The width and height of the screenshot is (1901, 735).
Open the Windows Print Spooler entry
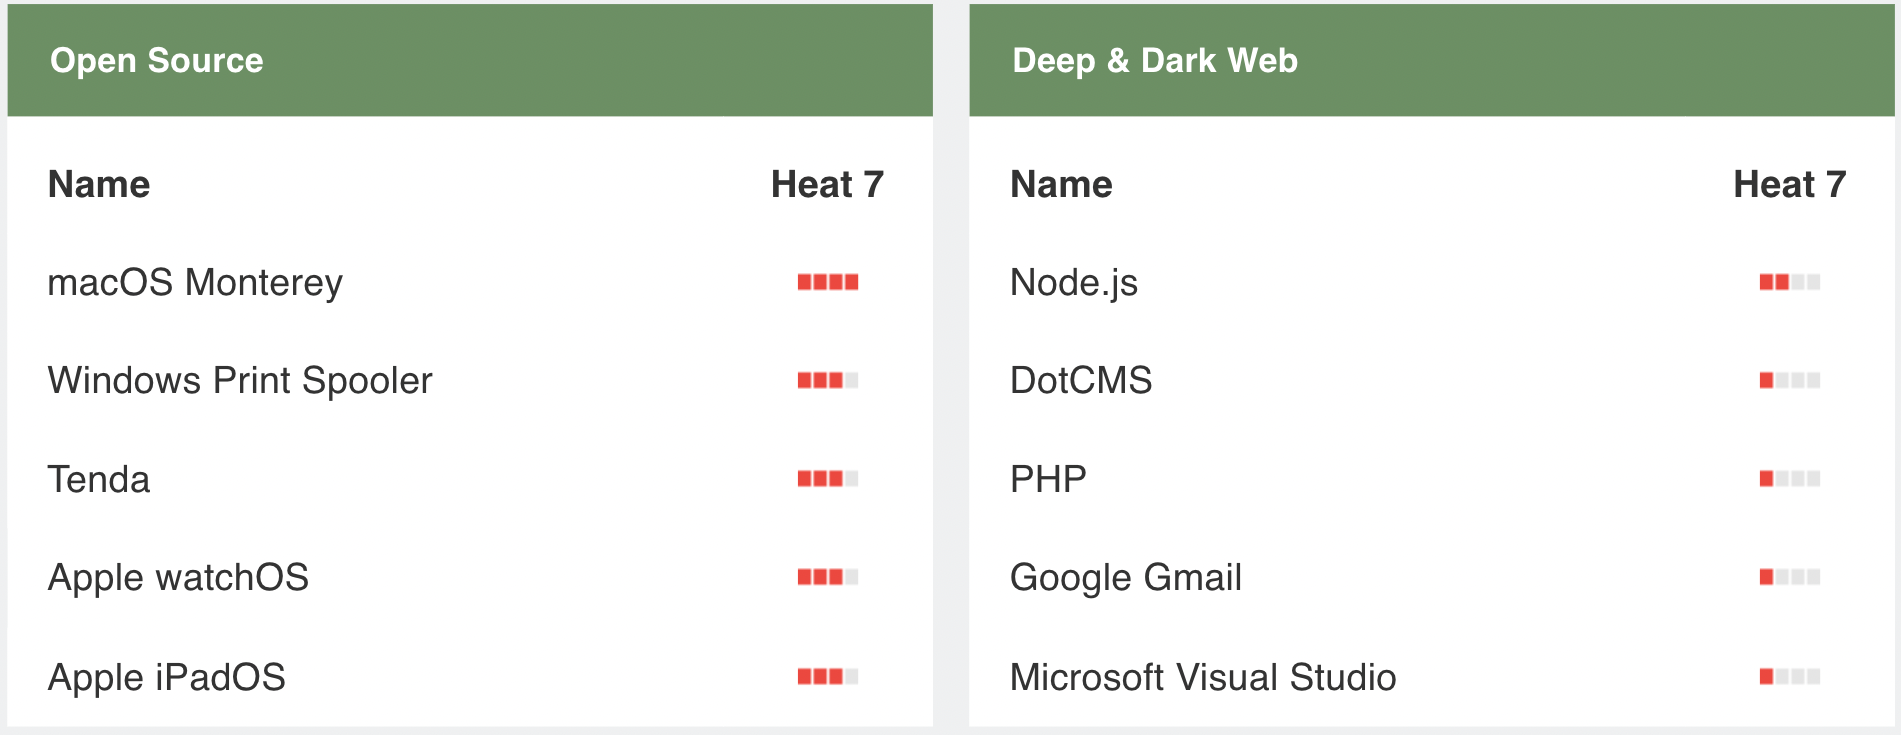pyautogui.click(x=240, y=381)
